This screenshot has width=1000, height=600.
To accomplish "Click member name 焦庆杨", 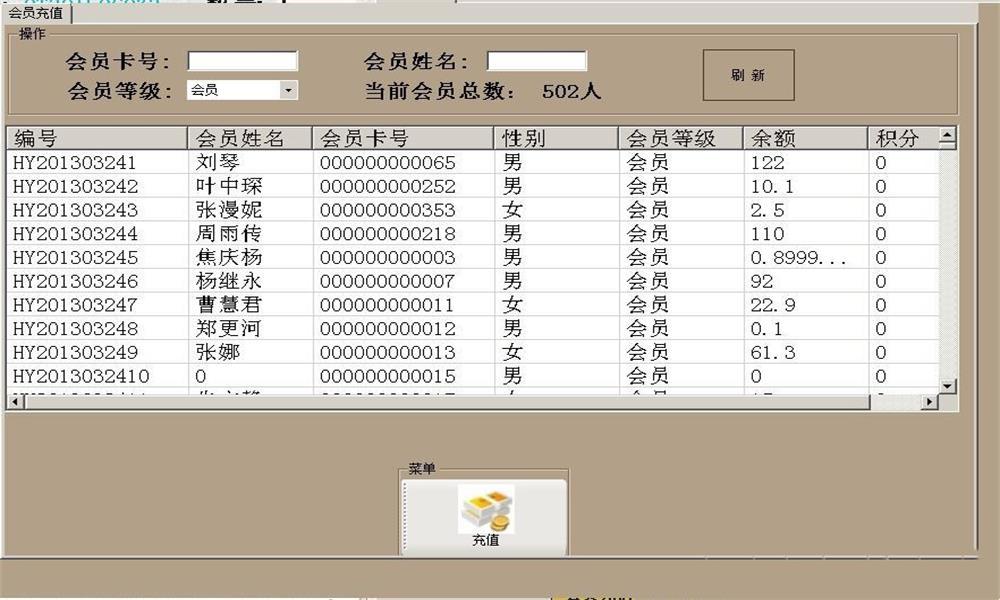I will coord(228,257).
